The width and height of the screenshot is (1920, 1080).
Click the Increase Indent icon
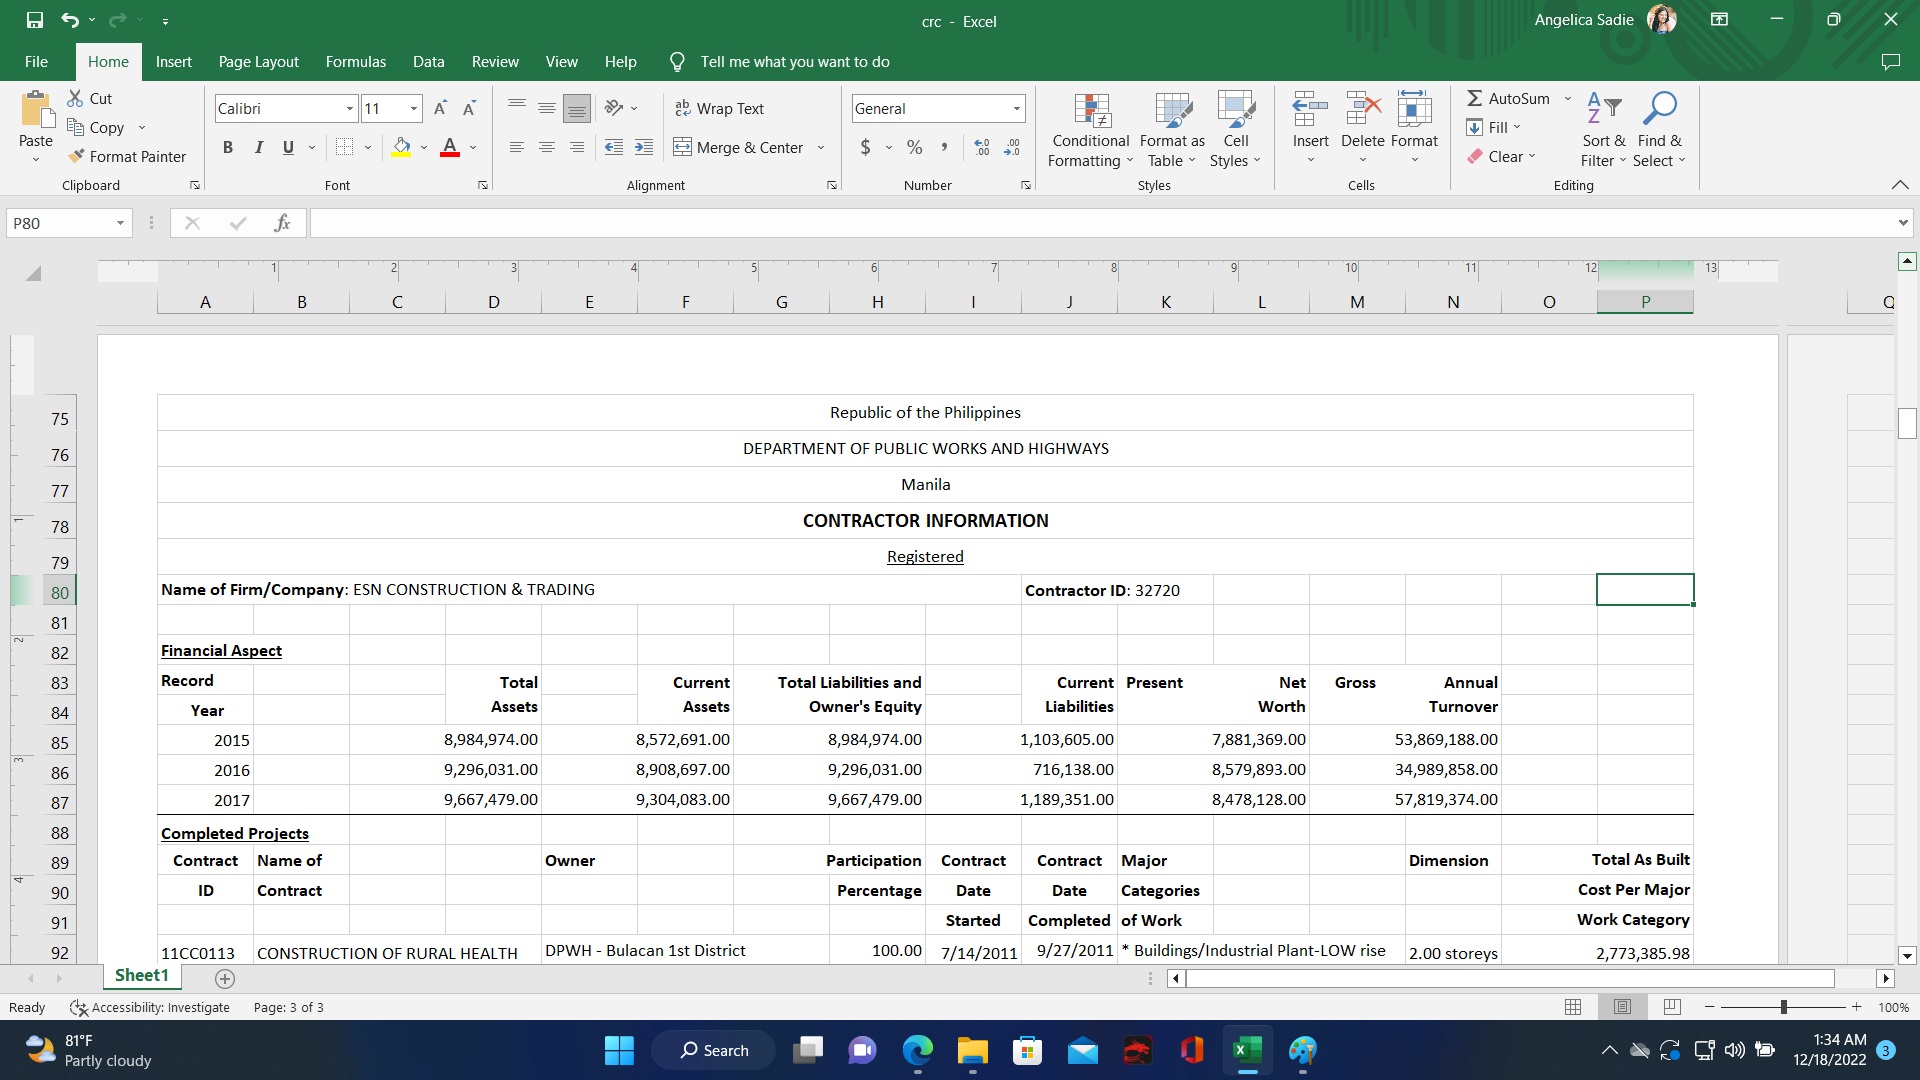click(x=644, y=147)
